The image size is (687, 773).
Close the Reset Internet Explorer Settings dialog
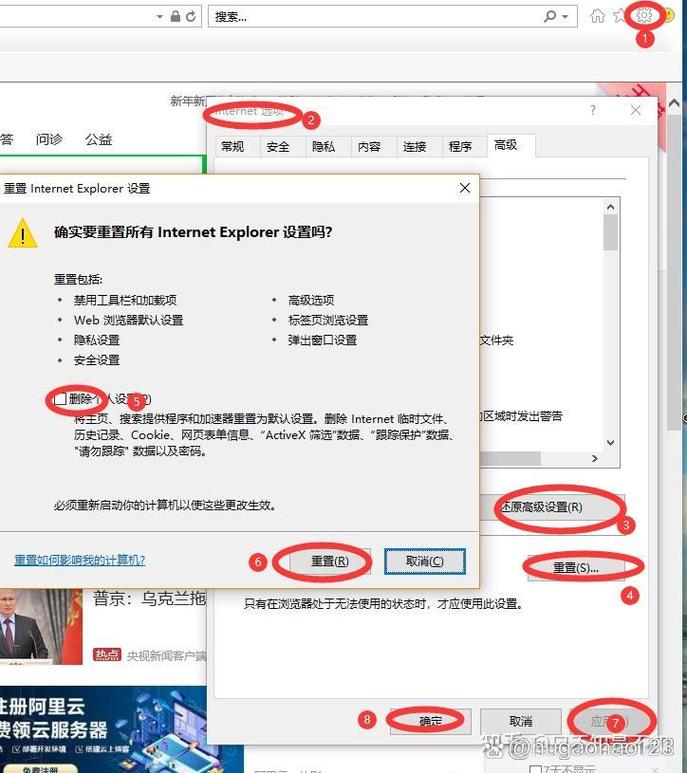pos(465,188)
